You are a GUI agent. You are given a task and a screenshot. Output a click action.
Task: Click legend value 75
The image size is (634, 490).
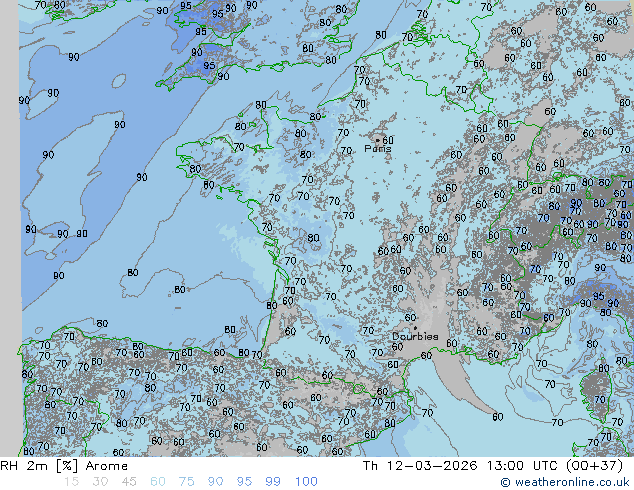coord(186,482)
